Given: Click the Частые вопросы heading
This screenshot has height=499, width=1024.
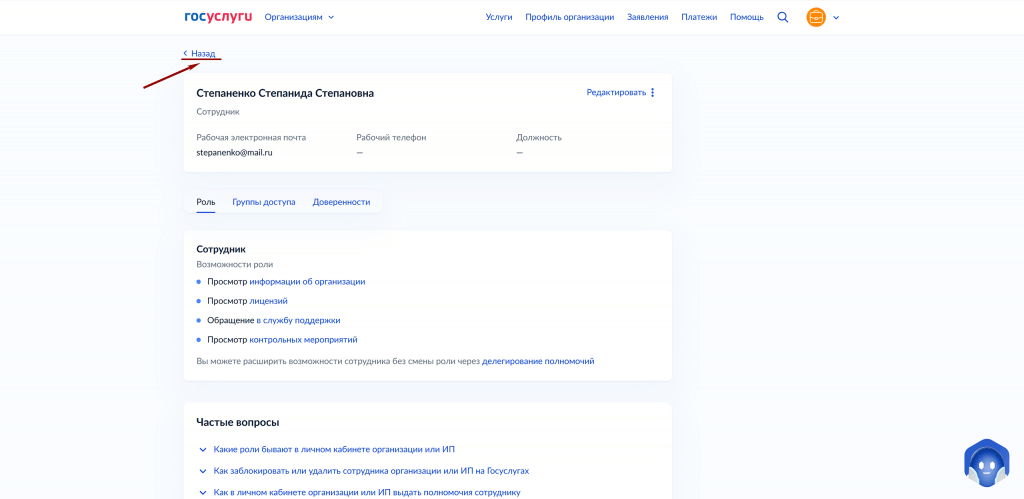Looking at the screenshot, I should tap(238, 423).
